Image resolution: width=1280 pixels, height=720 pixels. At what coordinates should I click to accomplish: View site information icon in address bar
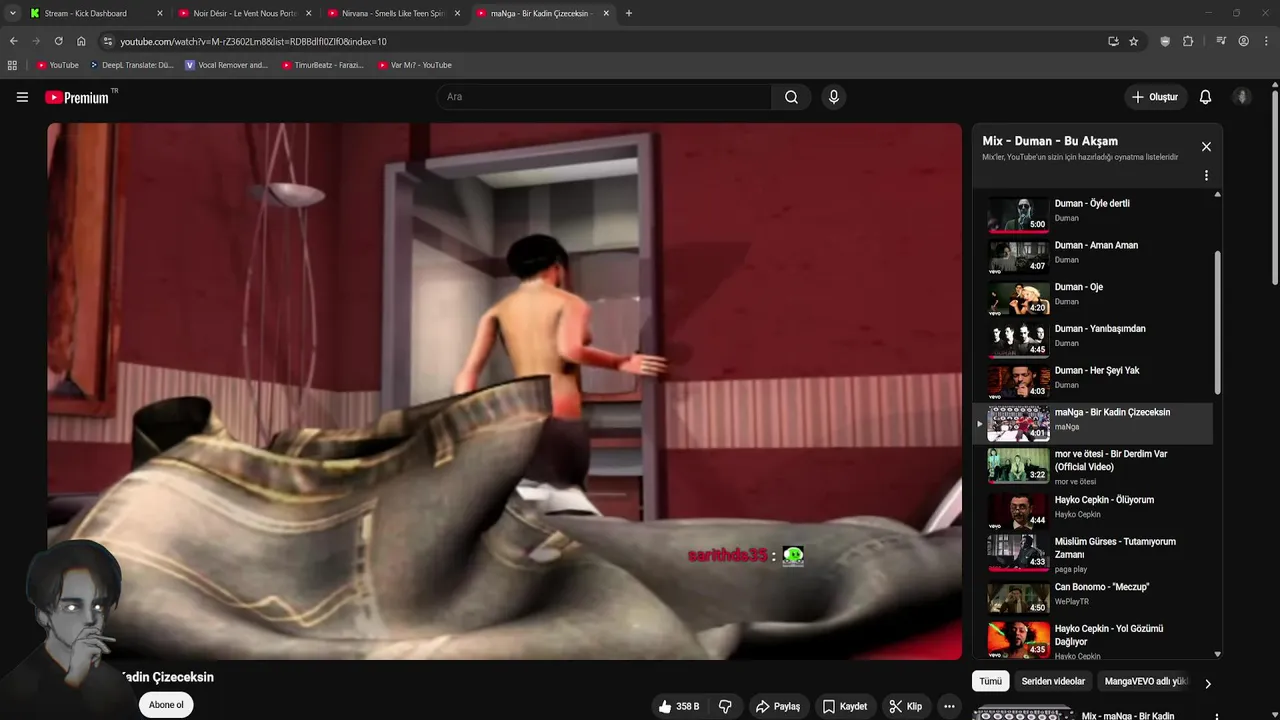pos(108,41)
